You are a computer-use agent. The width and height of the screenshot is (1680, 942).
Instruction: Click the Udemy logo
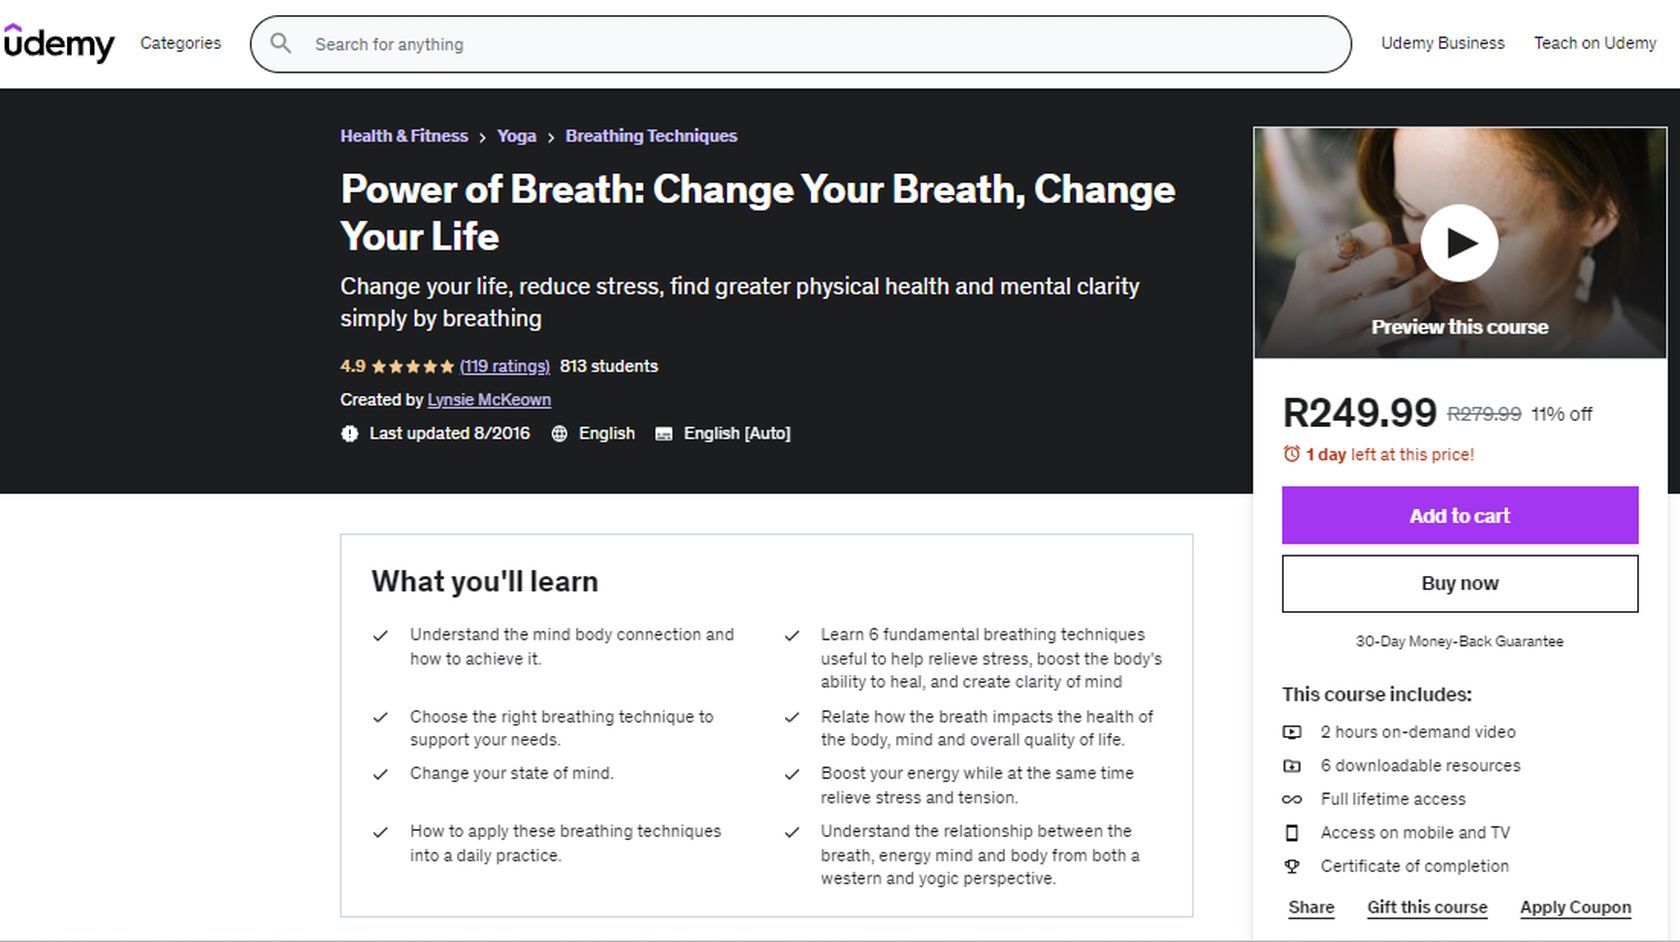coord(59,43)
